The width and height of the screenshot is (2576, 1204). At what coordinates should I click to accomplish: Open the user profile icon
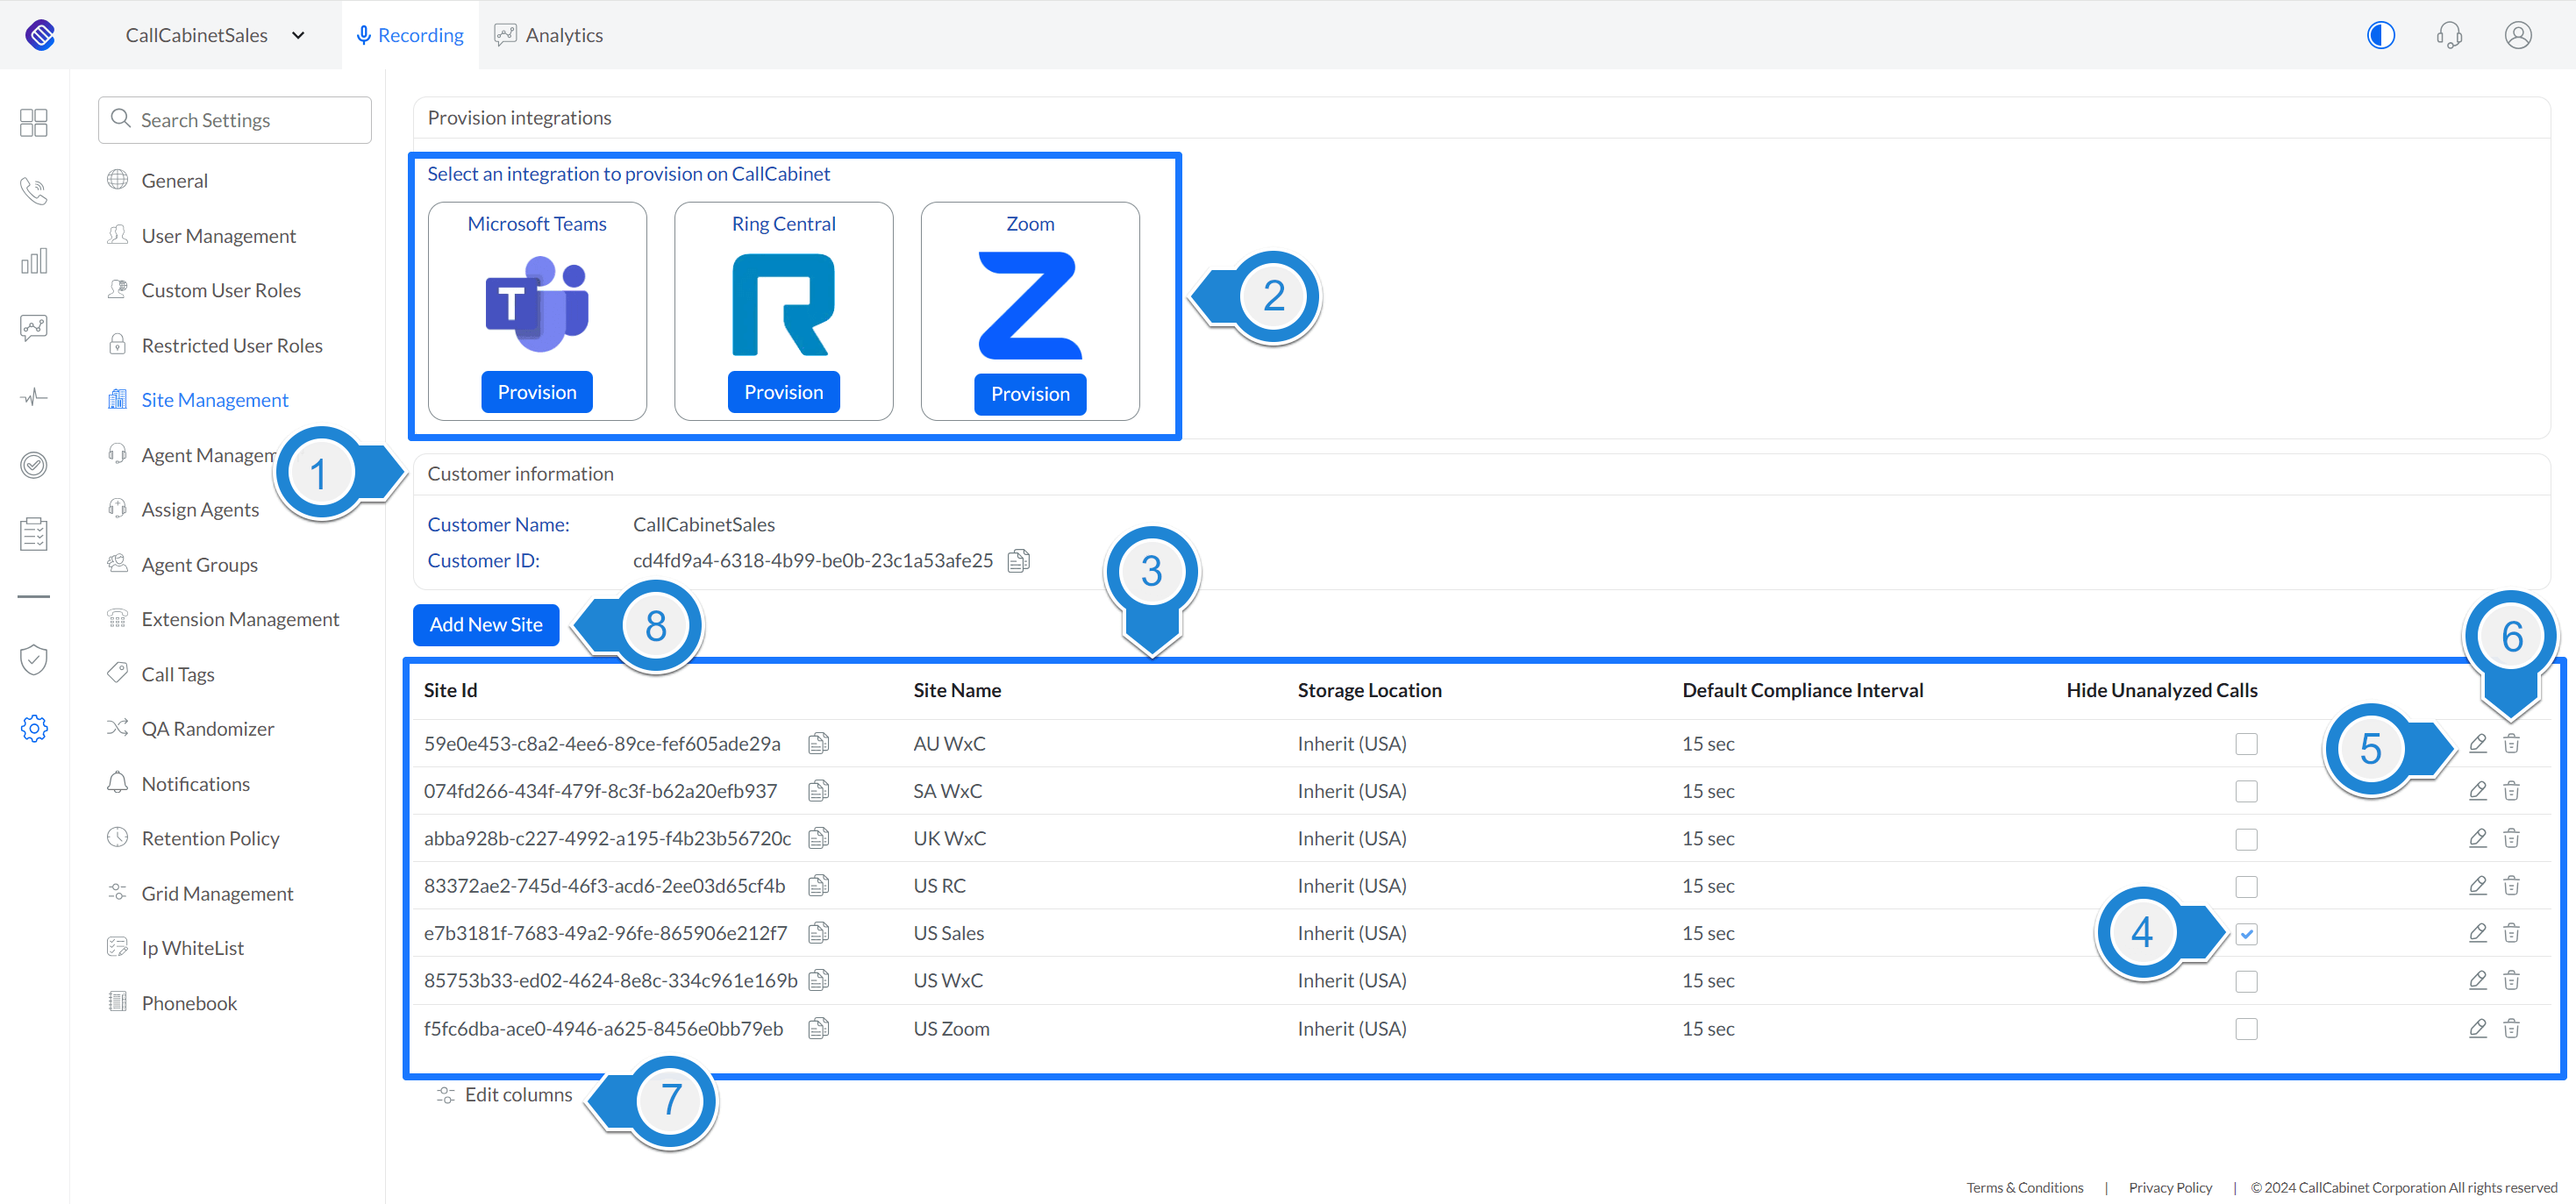[x=2517, y=35]
